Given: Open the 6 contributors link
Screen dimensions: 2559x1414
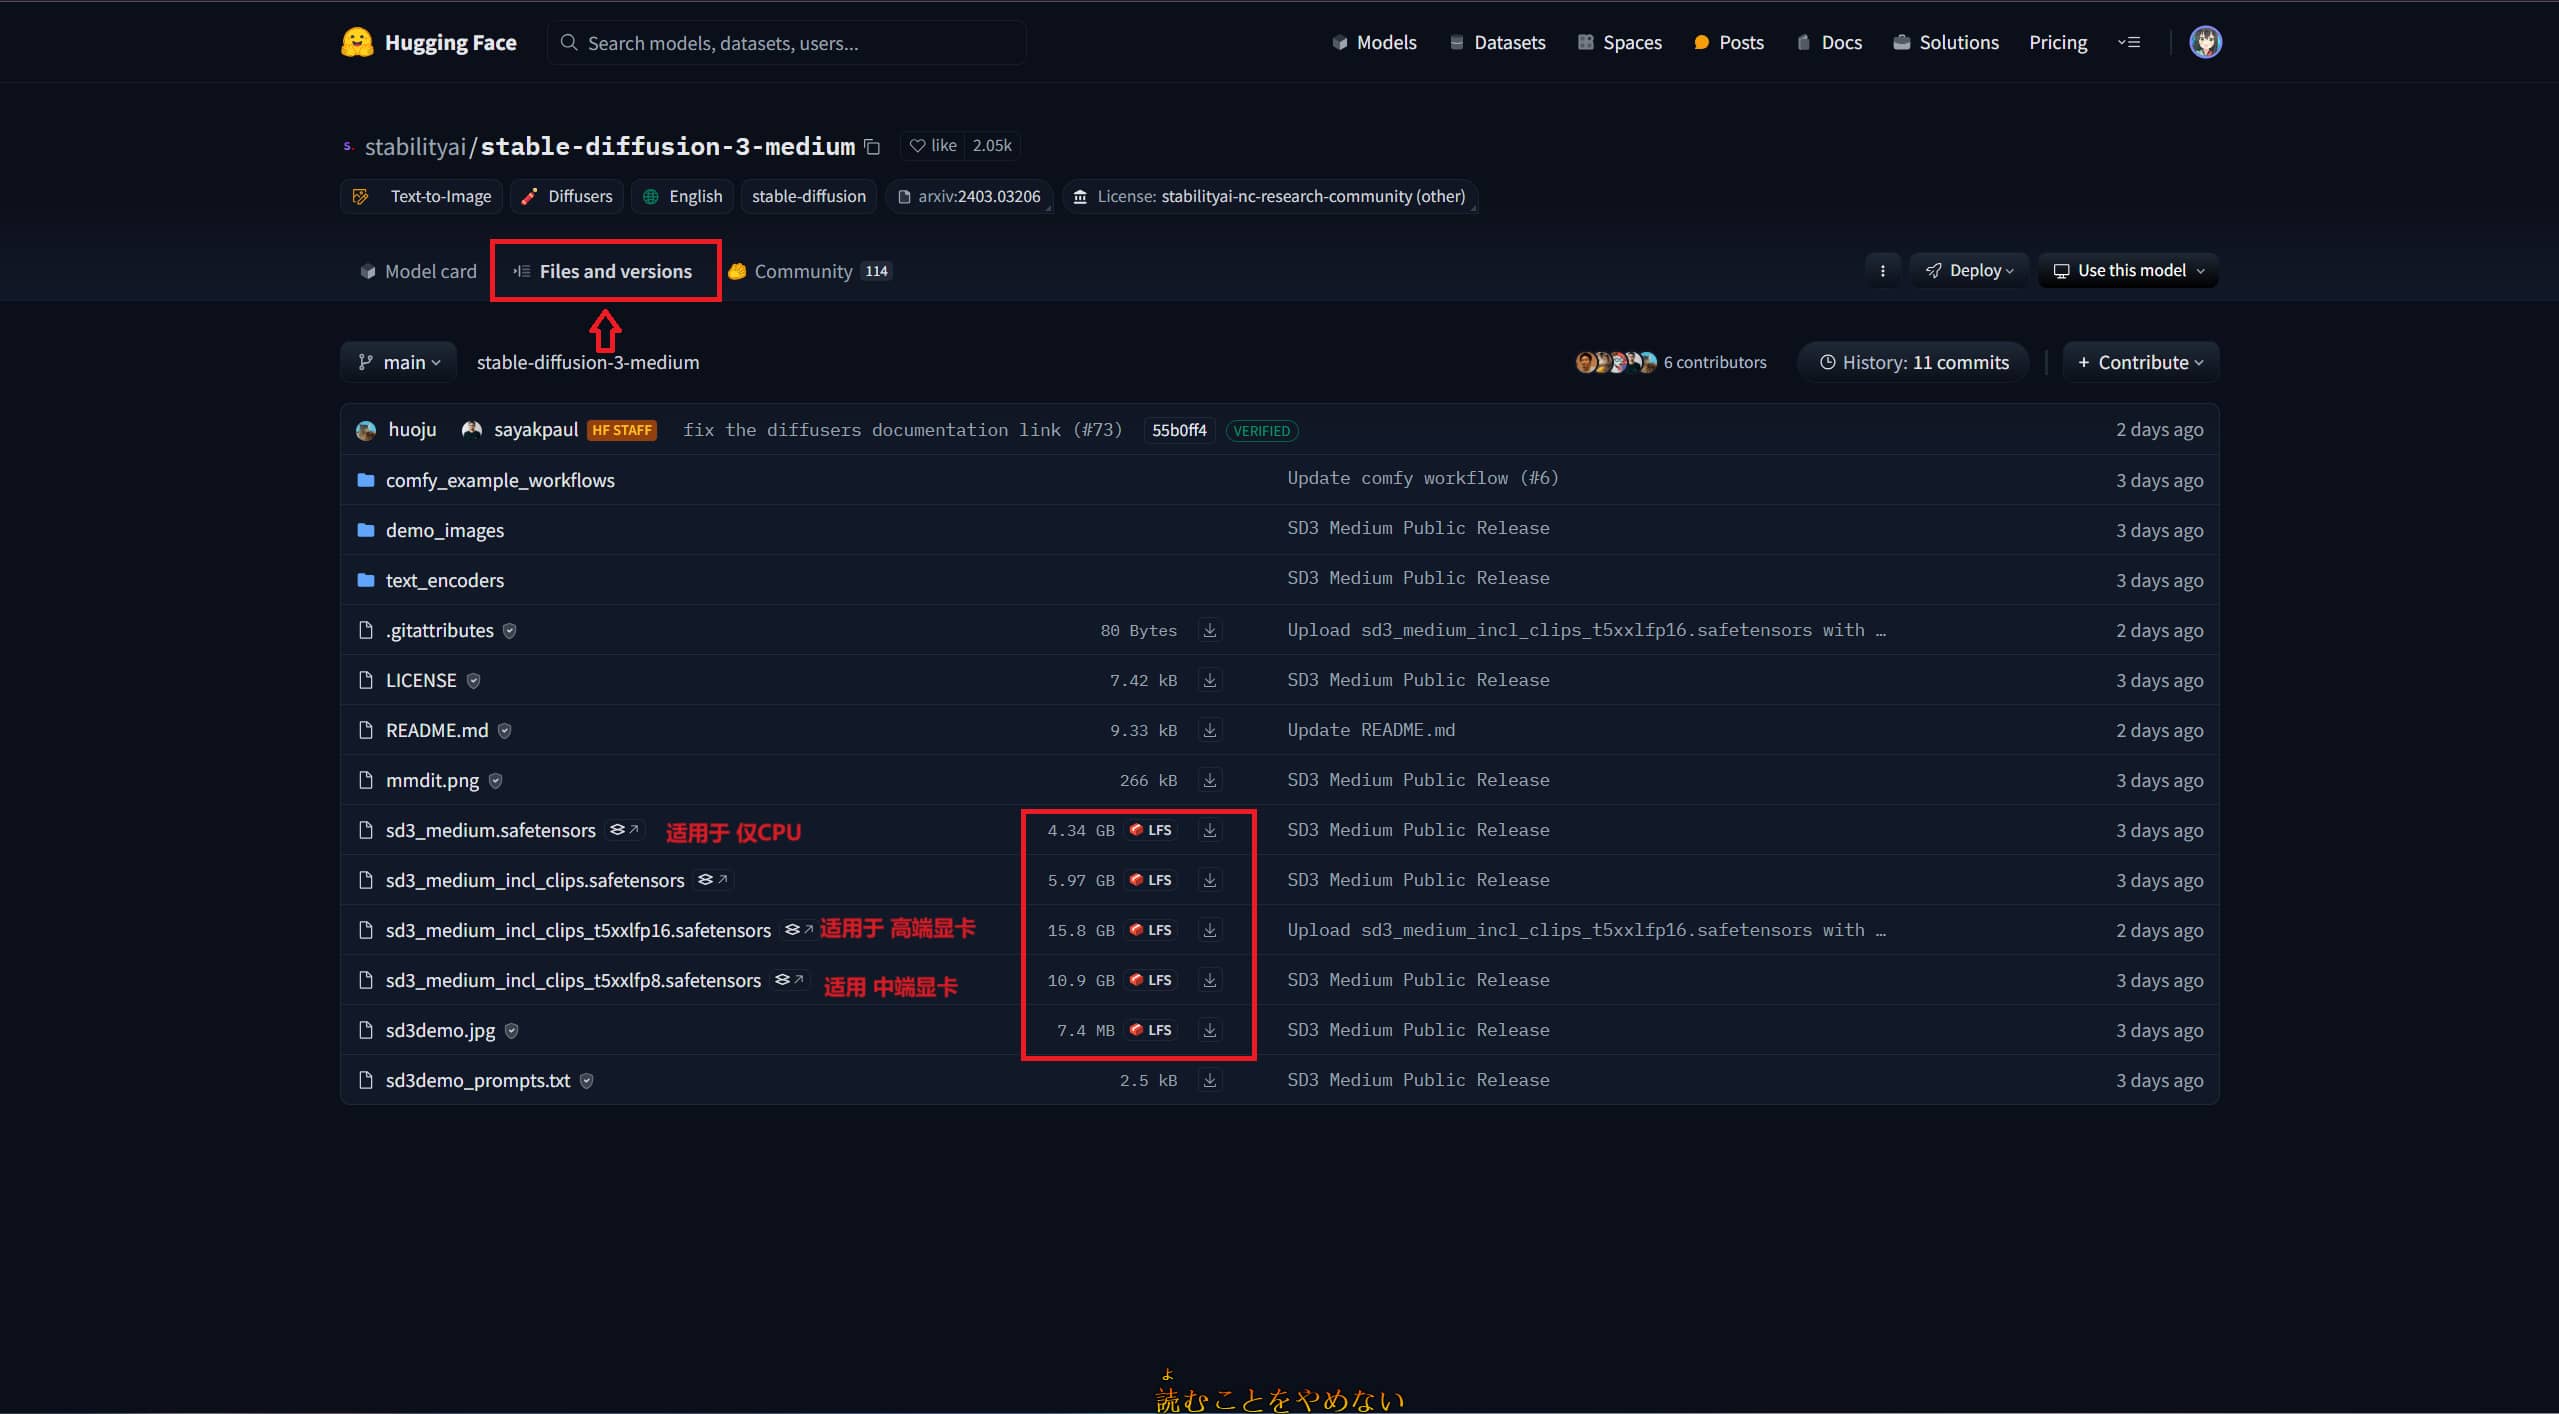Looking at the screenshot, I should [x=1715, y=362].
